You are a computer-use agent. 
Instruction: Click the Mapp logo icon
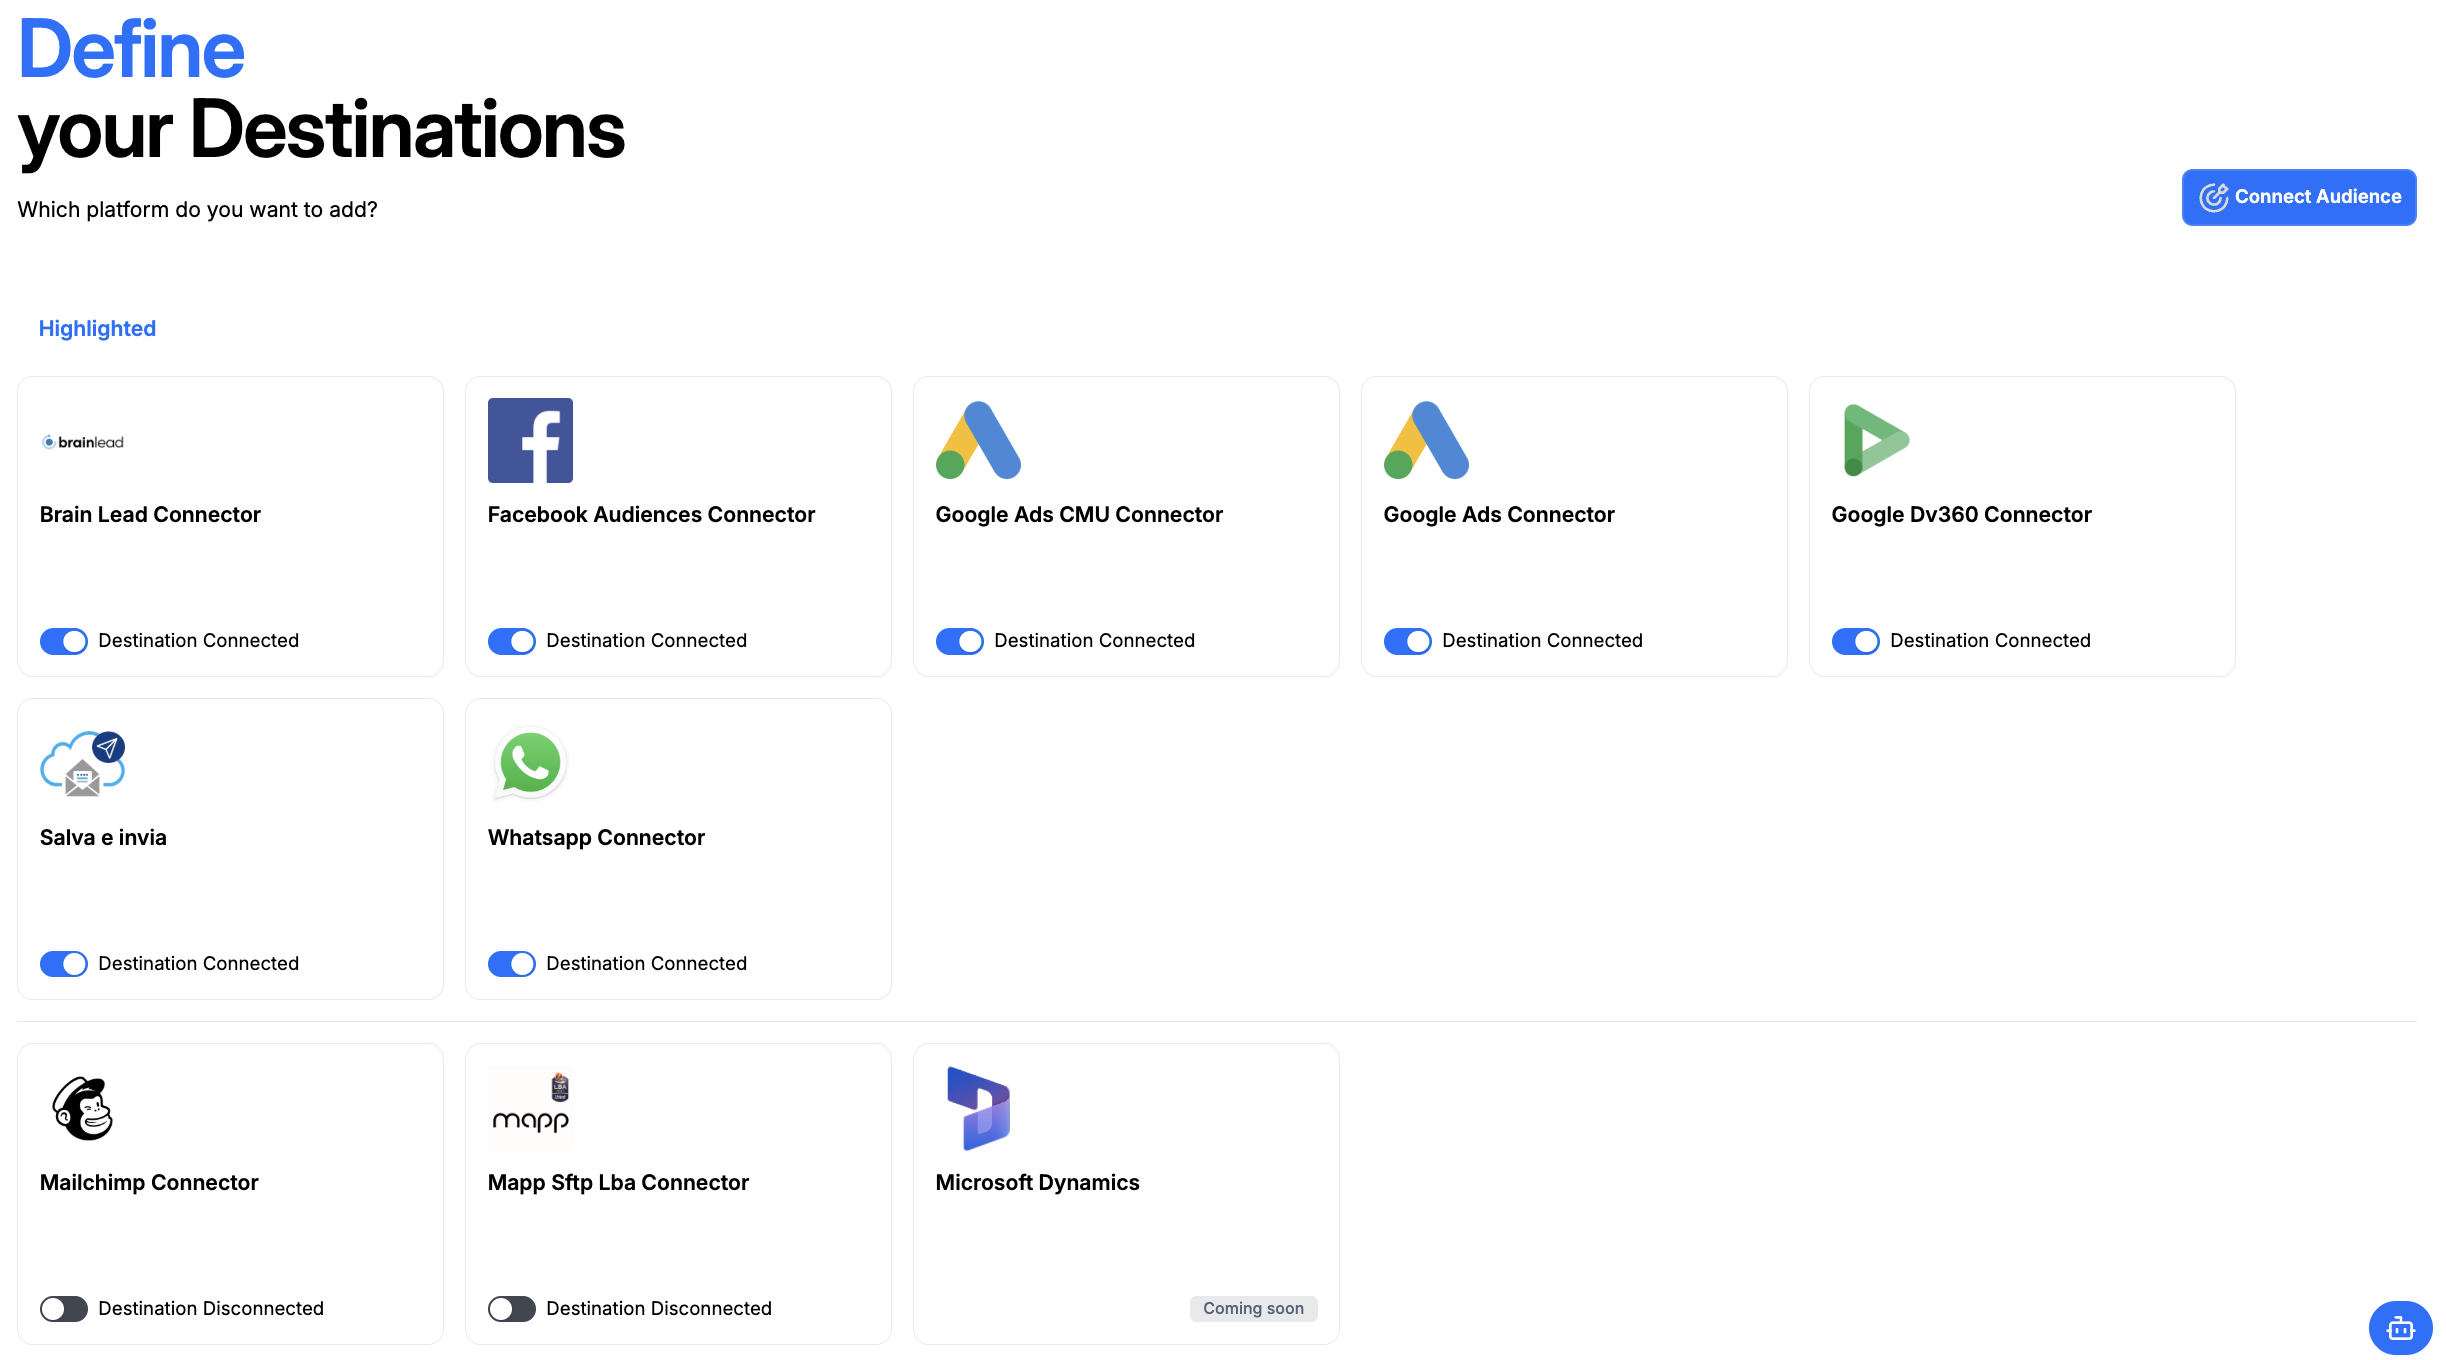(531, 1108)
